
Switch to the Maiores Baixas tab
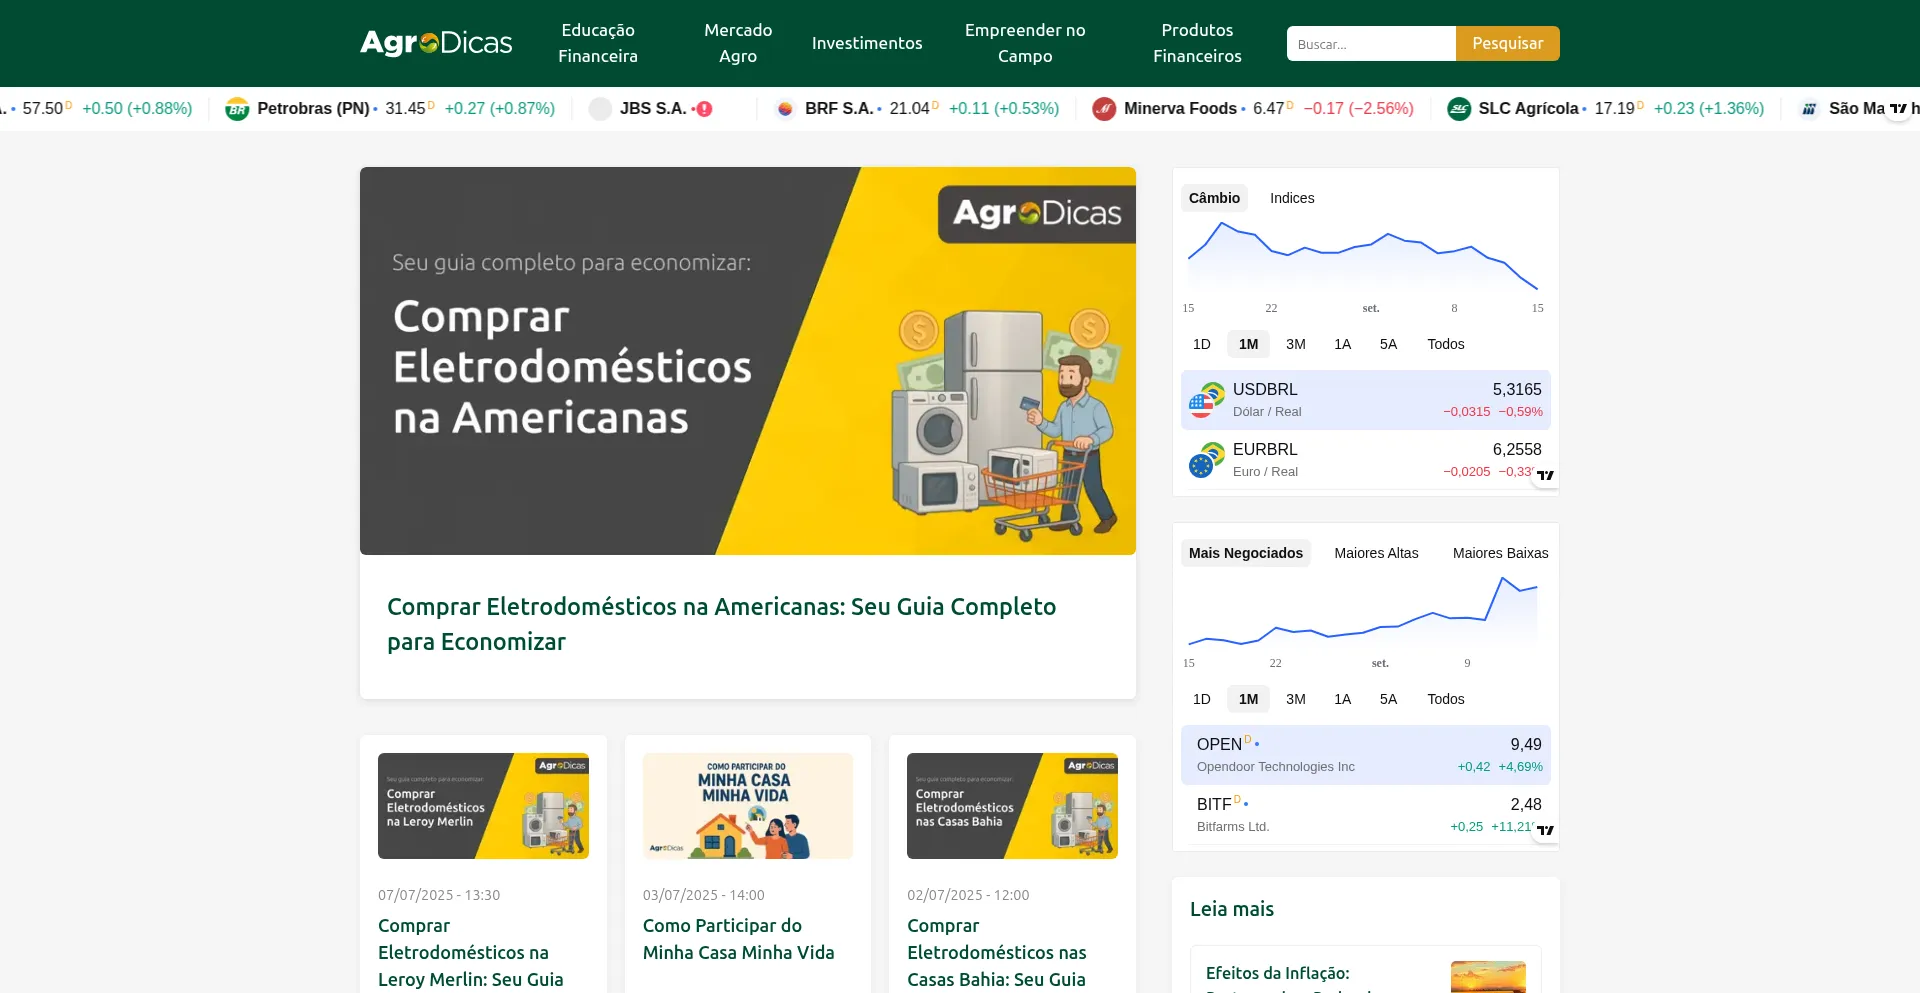(x=1500, y=553)
